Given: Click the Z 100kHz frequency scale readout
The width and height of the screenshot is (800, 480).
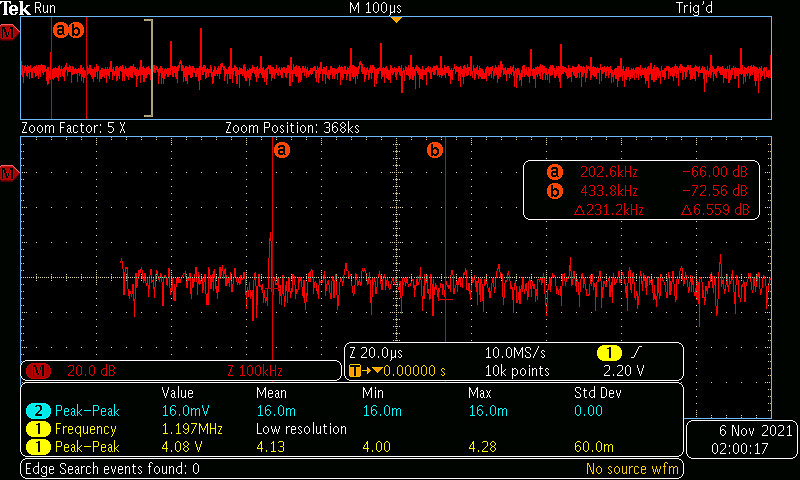Looking at the screenshot, I should (x=255, y=371).
